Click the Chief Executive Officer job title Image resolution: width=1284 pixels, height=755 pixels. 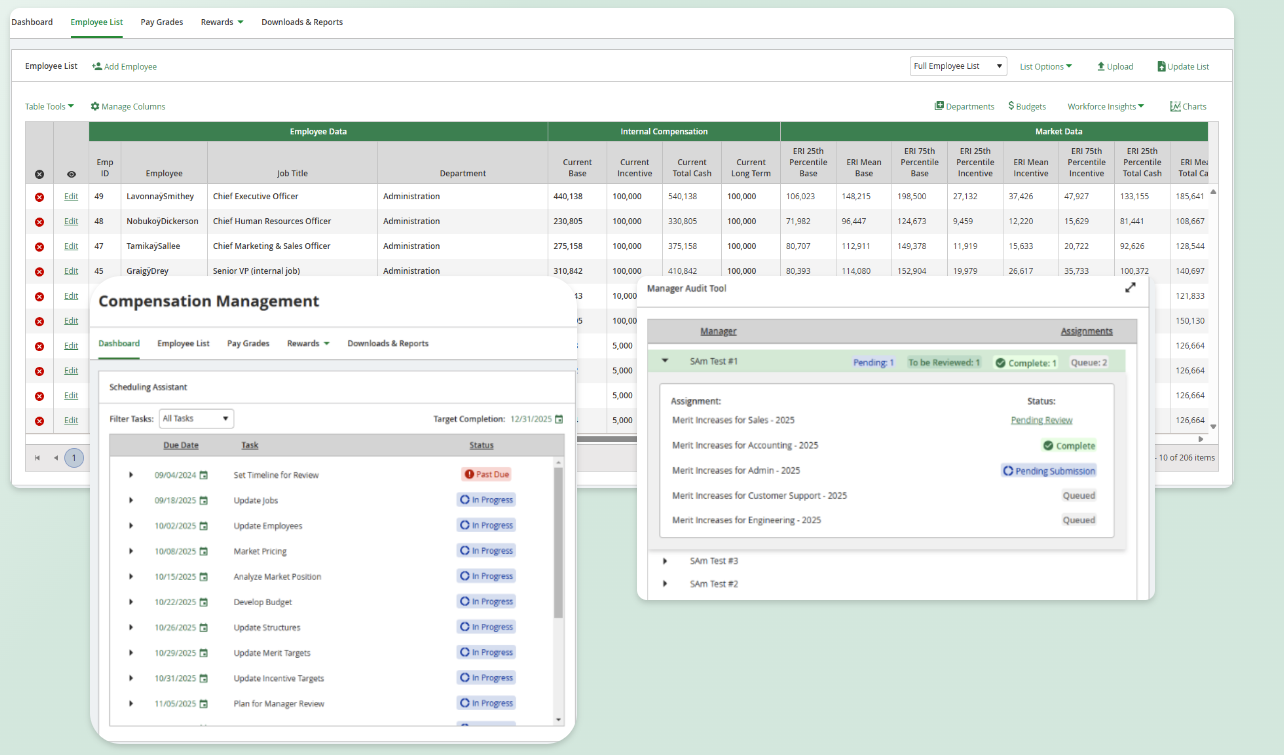255,196
